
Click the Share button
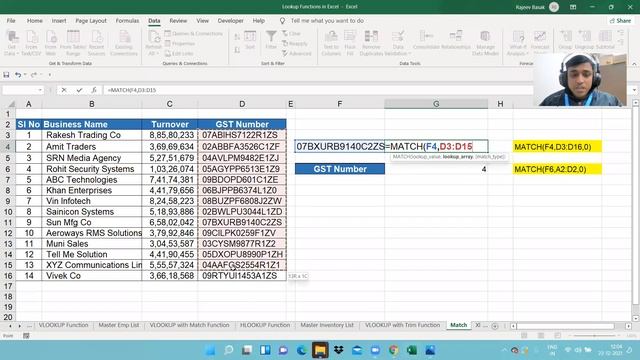coord(620,20)
